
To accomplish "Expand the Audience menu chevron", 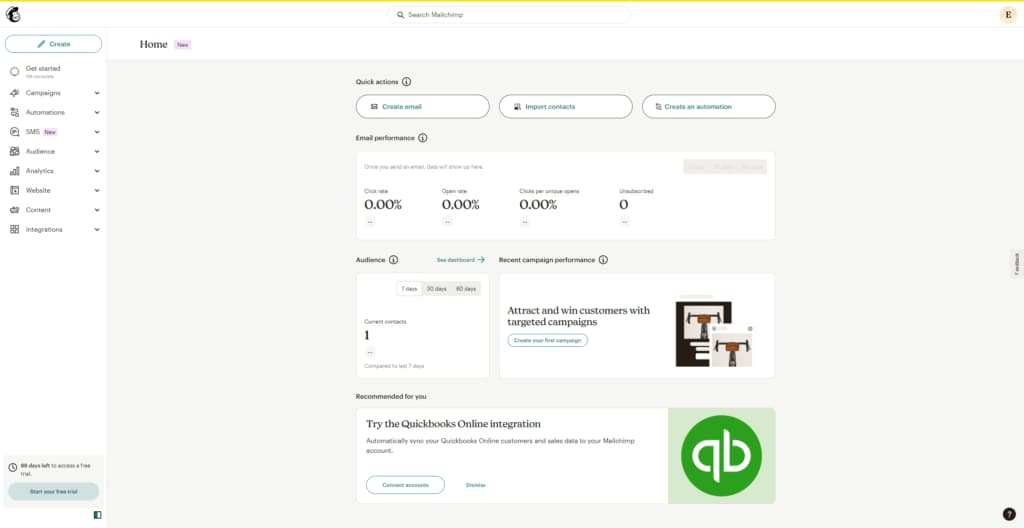I will pos(97,152).
